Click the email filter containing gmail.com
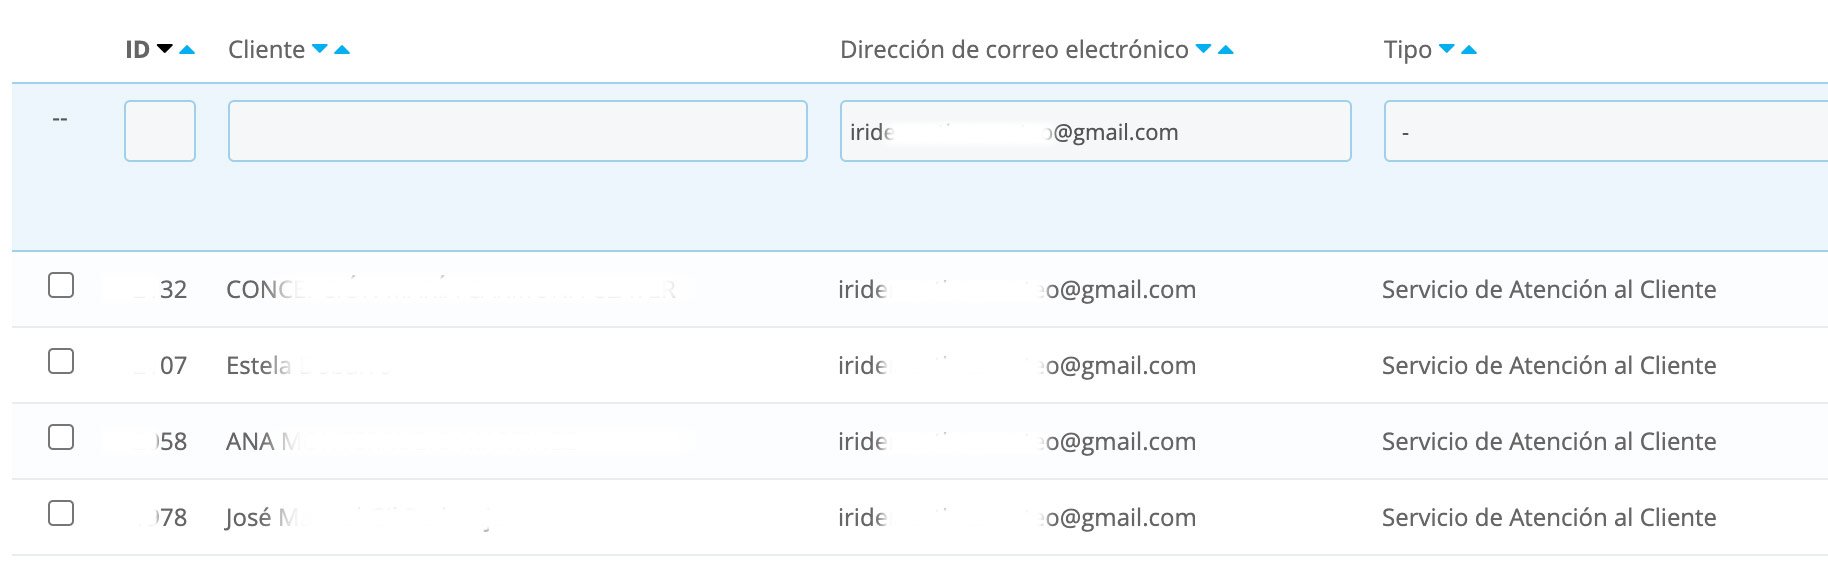This screenshot has height=586, width=1828. click(1095, 131)
